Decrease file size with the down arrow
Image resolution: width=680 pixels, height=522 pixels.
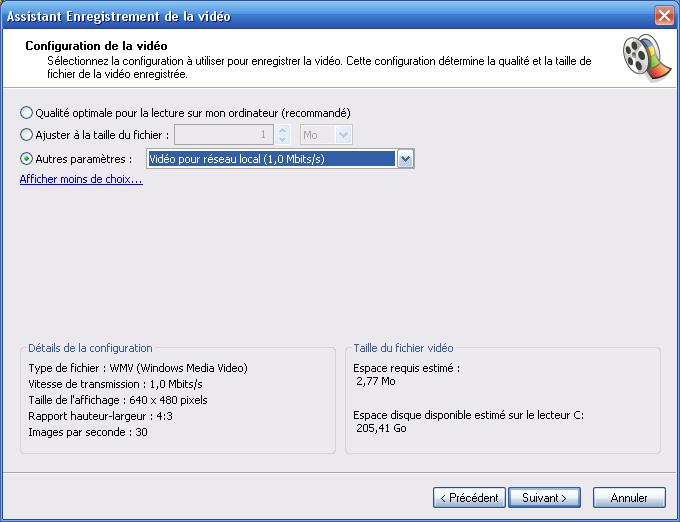tap(283, 139)
